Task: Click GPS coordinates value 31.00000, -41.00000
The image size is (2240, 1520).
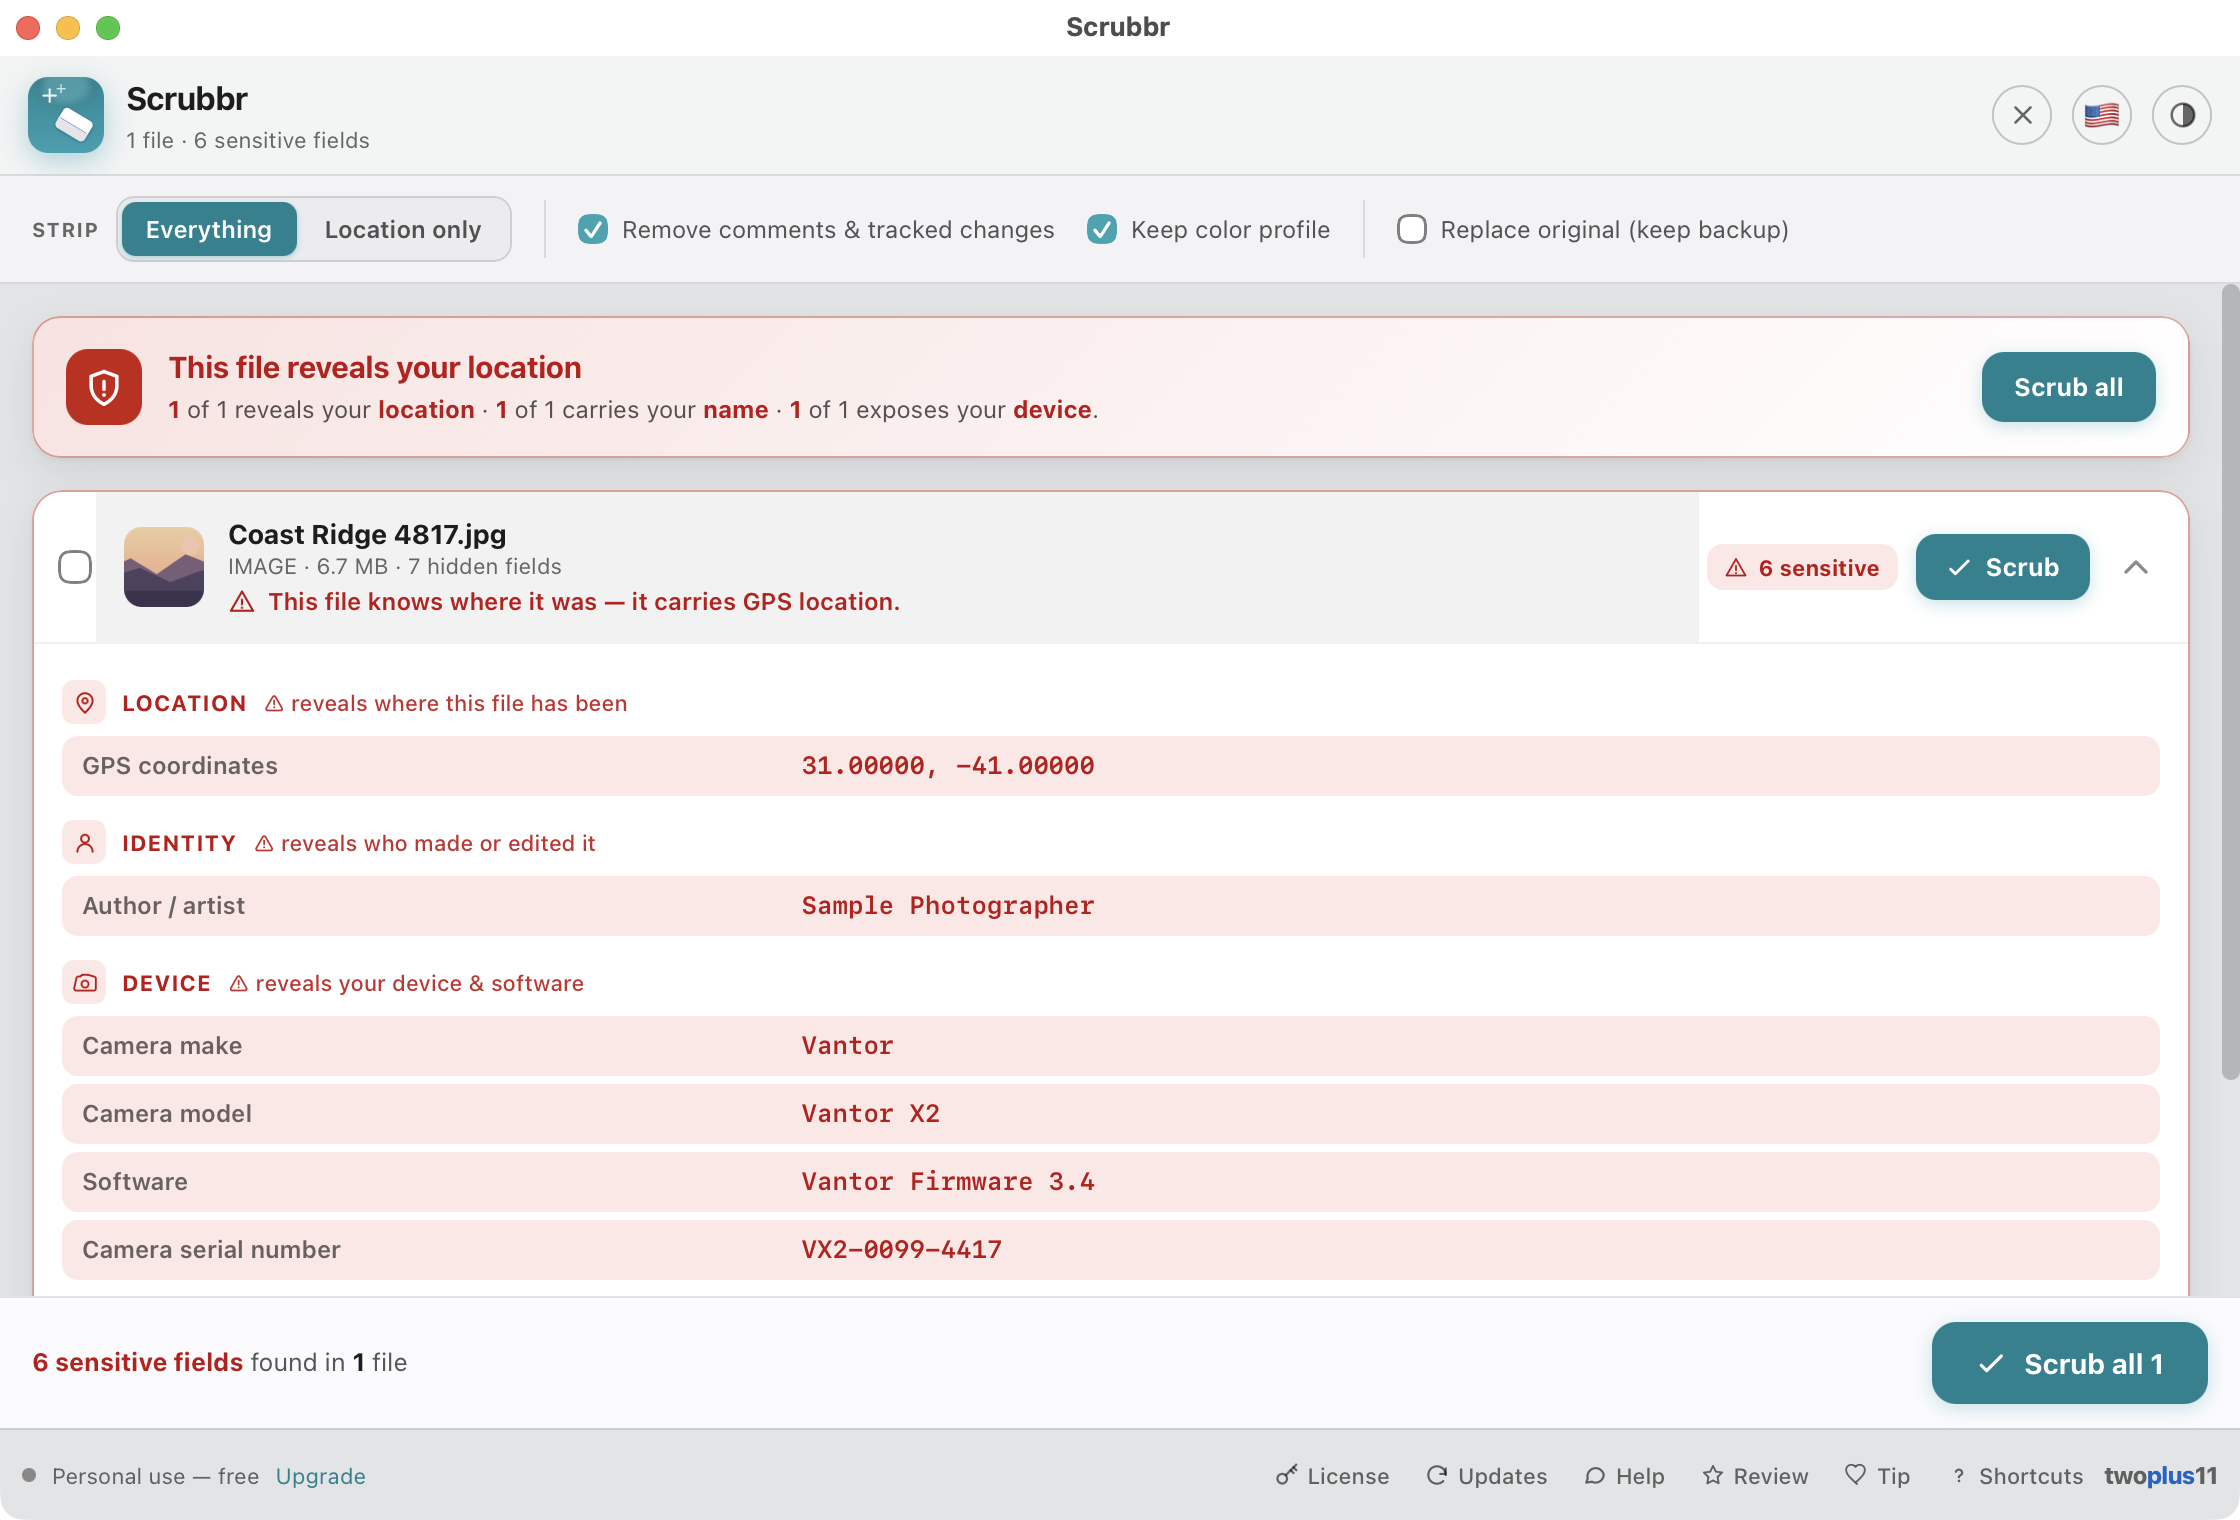Action: pos(948,766)
